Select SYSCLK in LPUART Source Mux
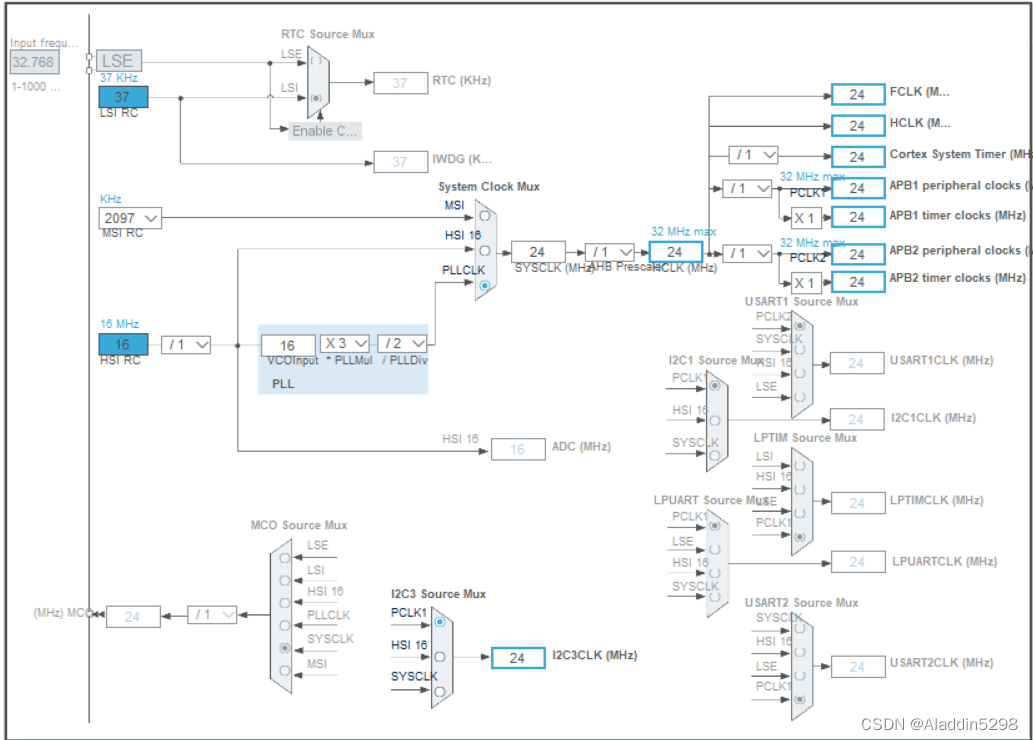 point(715,596)
